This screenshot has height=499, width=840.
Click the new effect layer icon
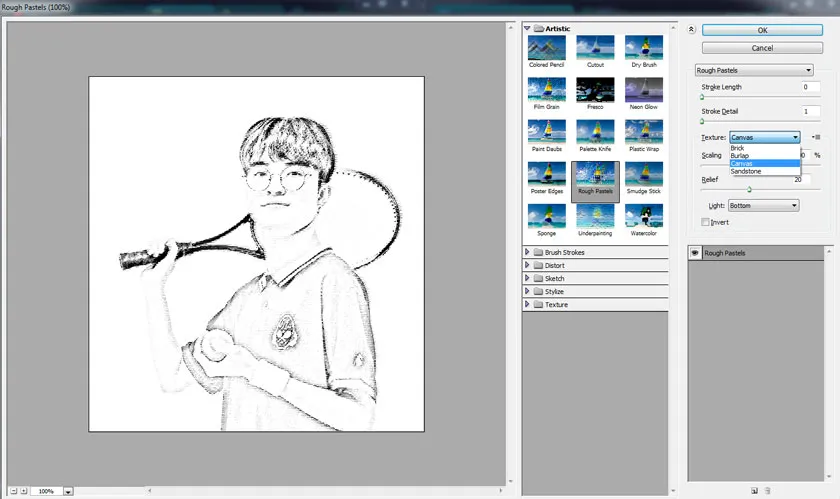[755, 491]
